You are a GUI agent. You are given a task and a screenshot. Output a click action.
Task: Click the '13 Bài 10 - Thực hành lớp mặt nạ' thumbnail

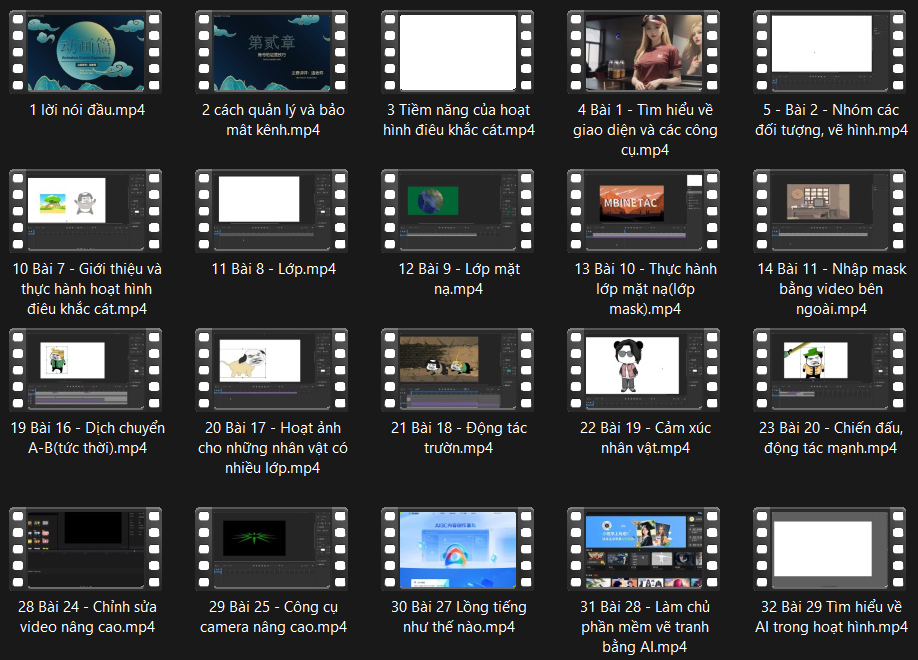click(644, 210)
